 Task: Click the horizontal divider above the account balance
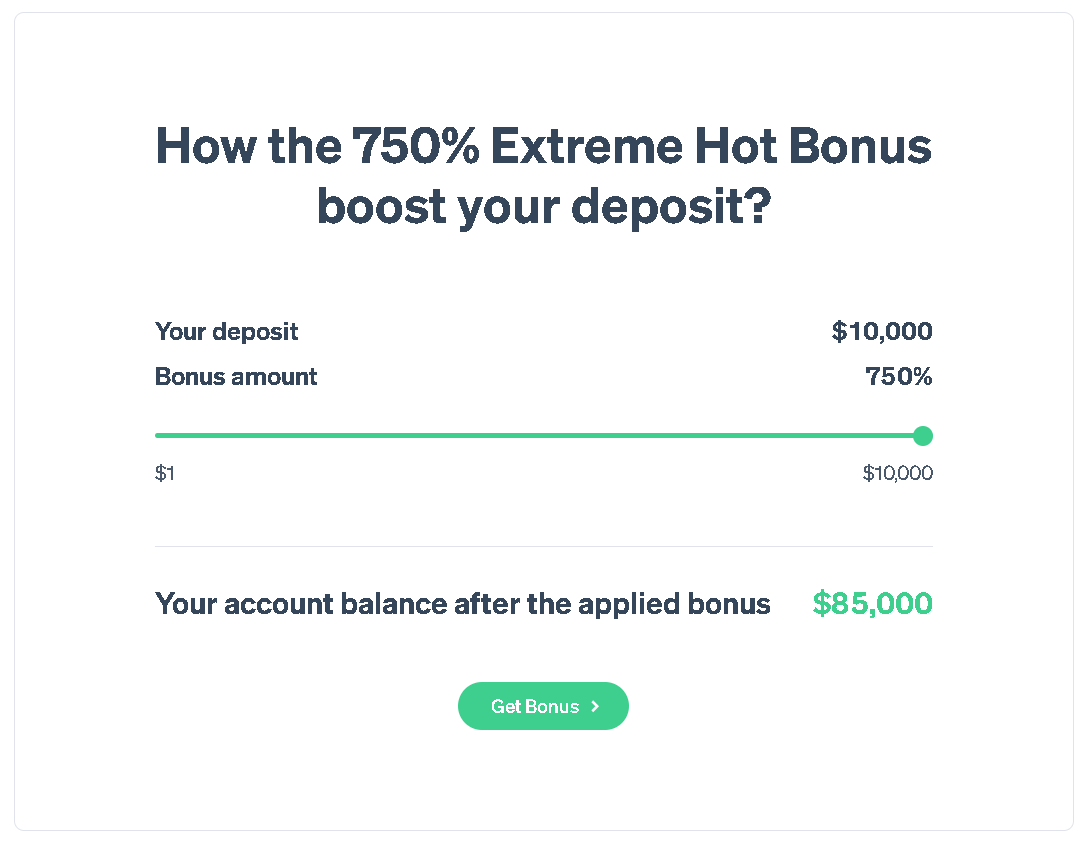pos(543,547)
